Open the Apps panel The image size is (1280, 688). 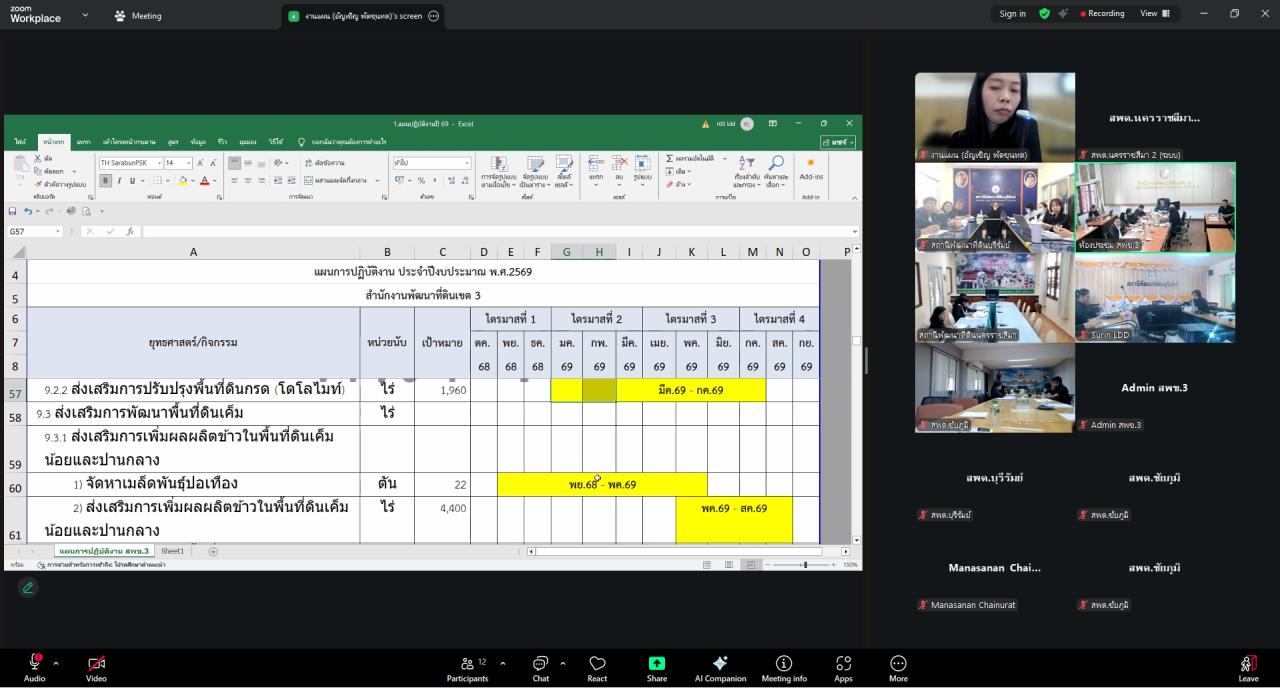point(843,668)
